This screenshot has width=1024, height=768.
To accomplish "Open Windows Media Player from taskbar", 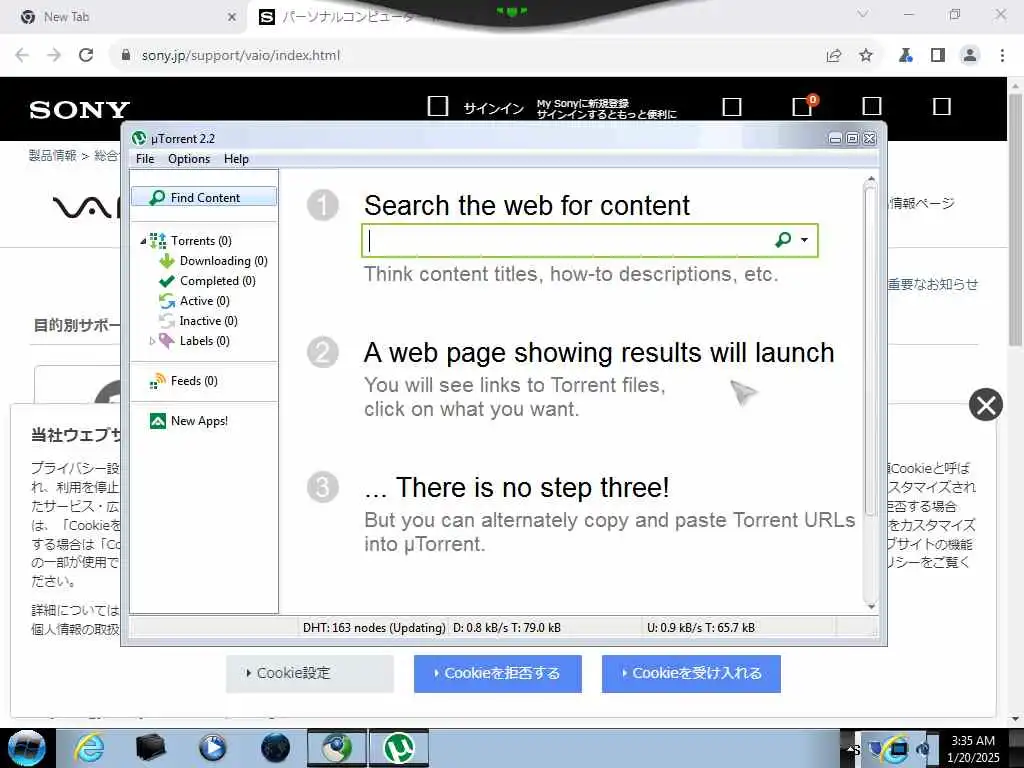I will coord(212,748).
